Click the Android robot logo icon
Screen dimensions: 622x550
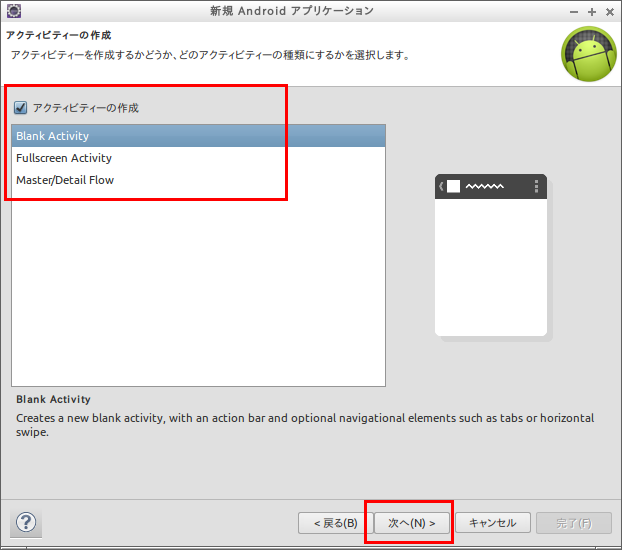point(589,54)
